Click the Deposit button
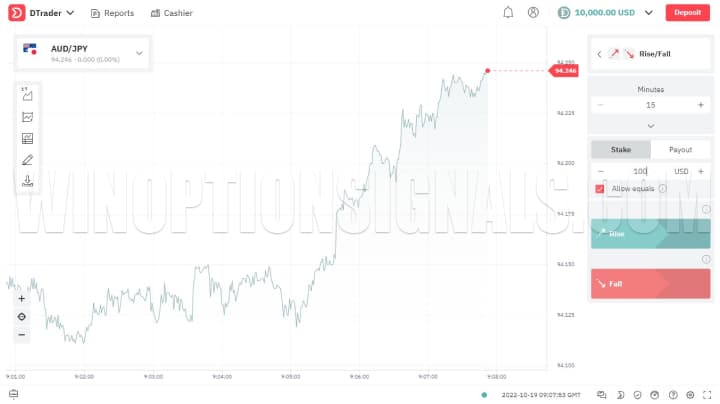 pyautogui.click(x=687, y=13)
